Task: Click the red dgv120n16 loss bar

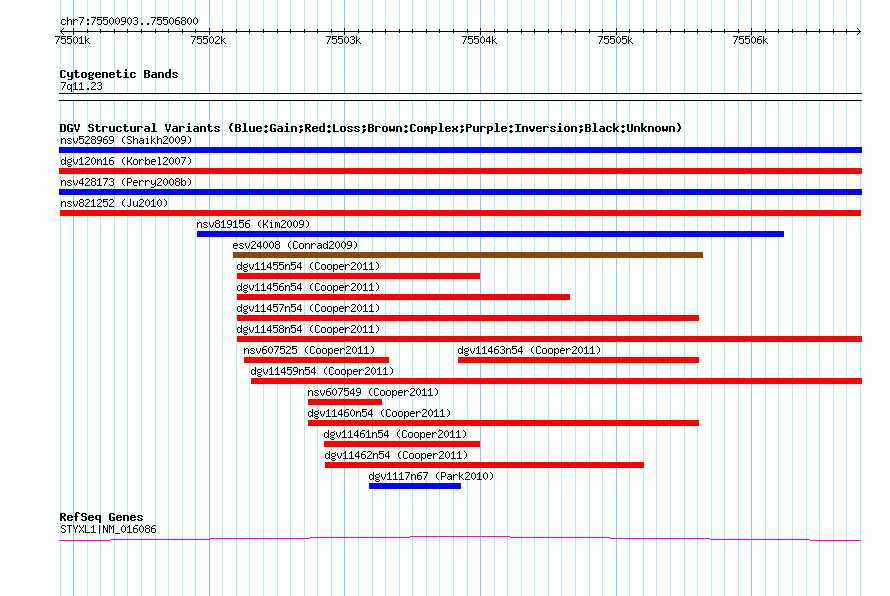Action: tap(460, 171)
